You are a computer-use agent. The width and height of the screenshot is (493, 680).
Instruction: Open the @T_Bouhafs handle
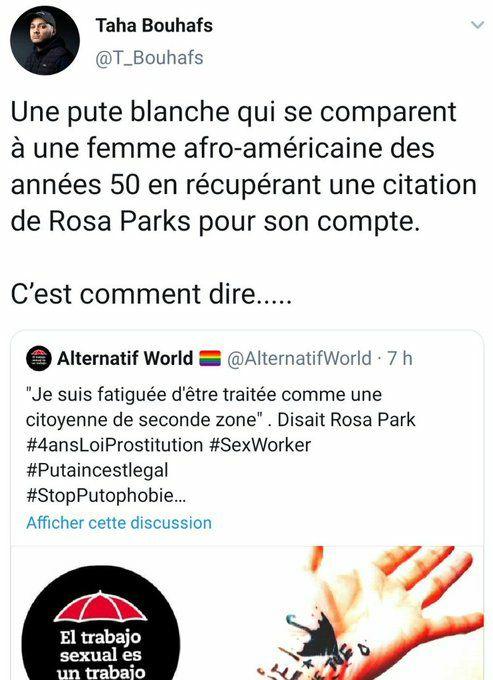pos(149,58)
